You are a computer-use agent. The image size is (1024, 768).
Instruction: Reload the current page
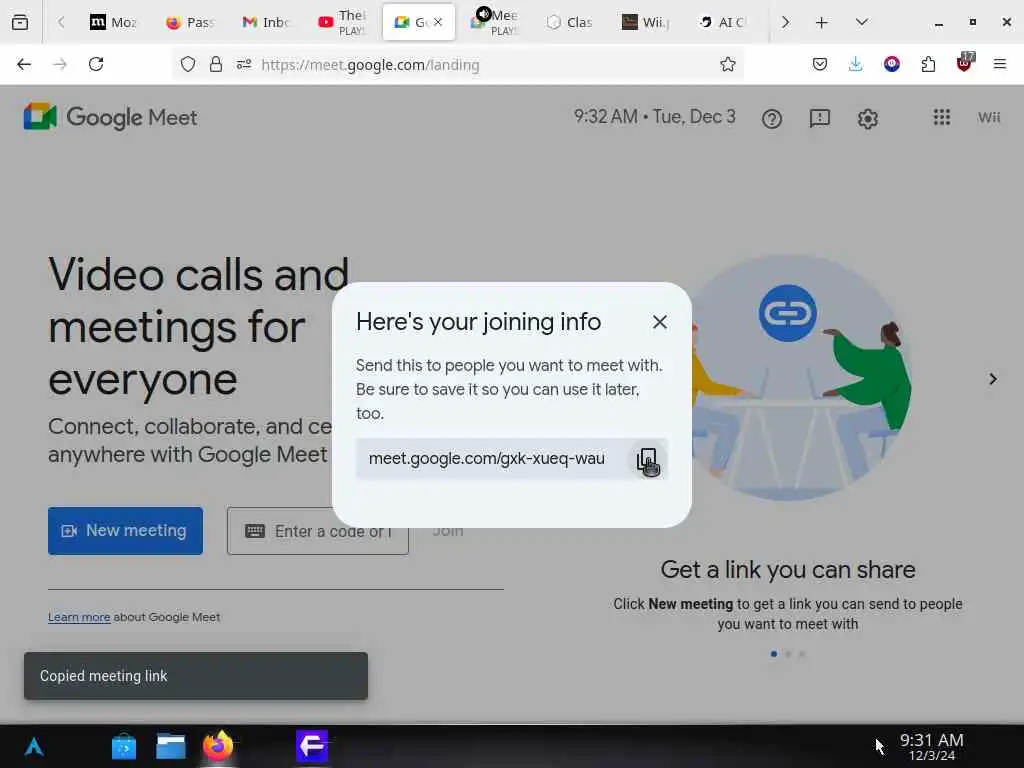pyautogui.click(x=96, y=64)
